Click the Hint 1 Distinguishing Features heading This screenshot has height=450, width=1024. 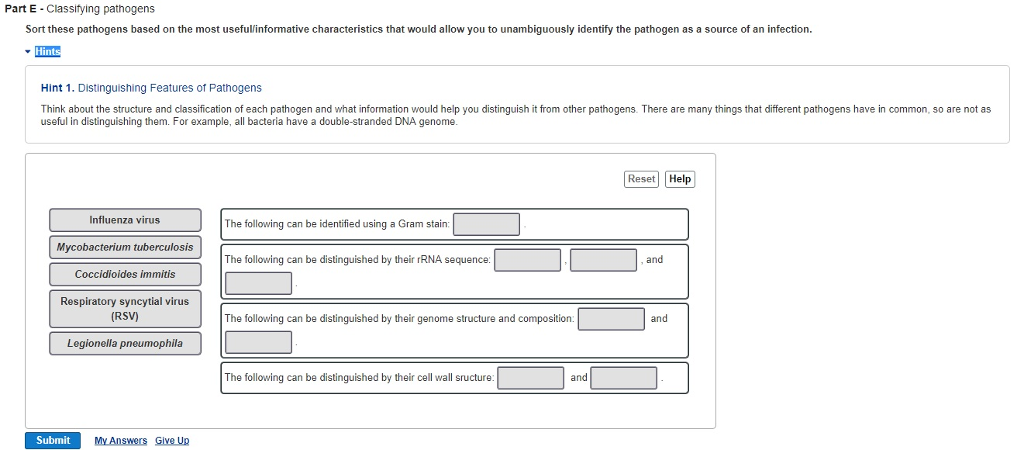pyautogui.click(x=151, y=88)
